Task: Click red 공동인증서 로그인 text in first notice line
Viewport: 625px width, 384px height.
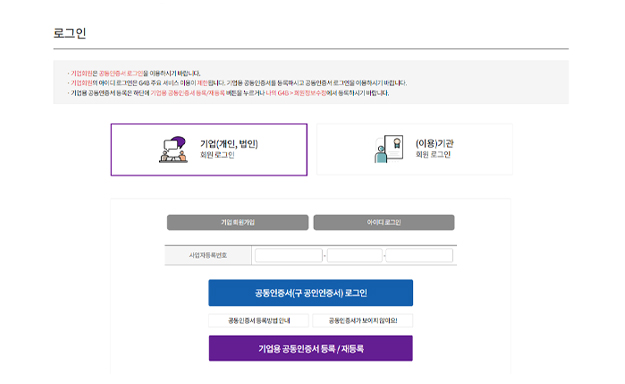Action: (x=121, y=73)
